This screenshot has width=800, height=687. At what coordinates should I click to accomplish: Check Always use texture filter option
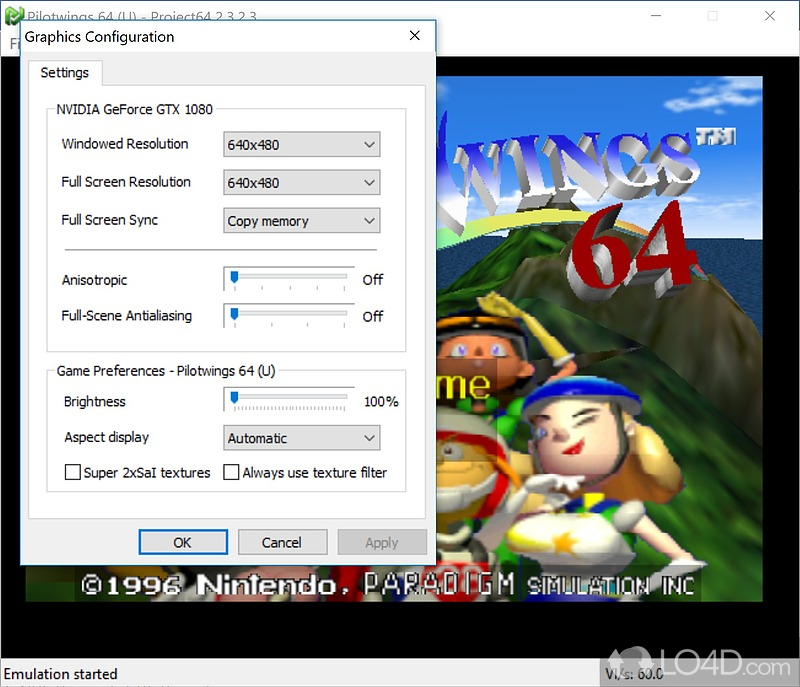click(231, 472)
